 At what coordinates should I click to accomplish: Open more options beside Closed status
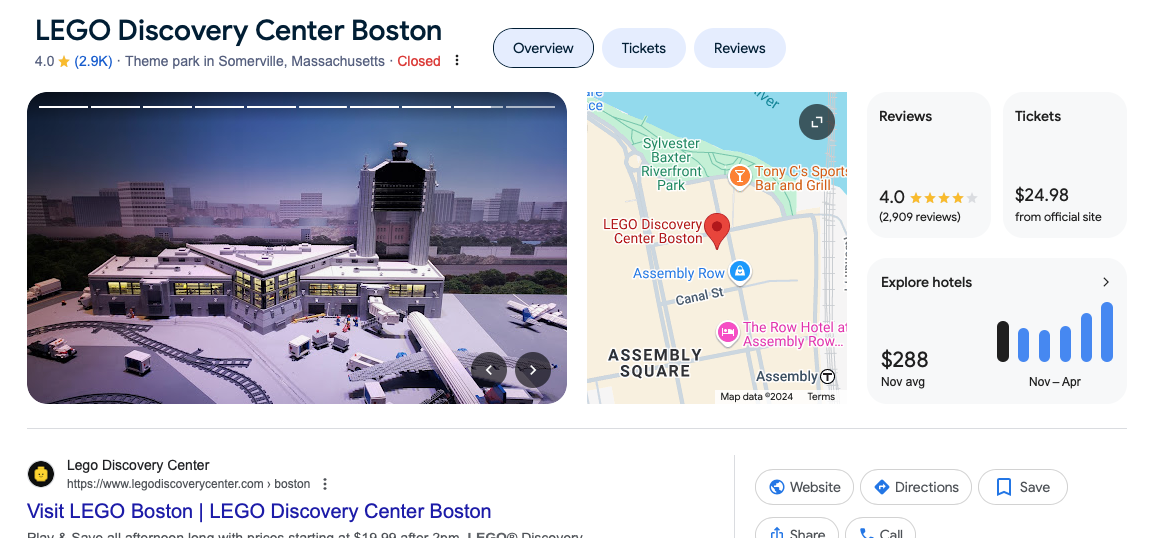(457, 61)
